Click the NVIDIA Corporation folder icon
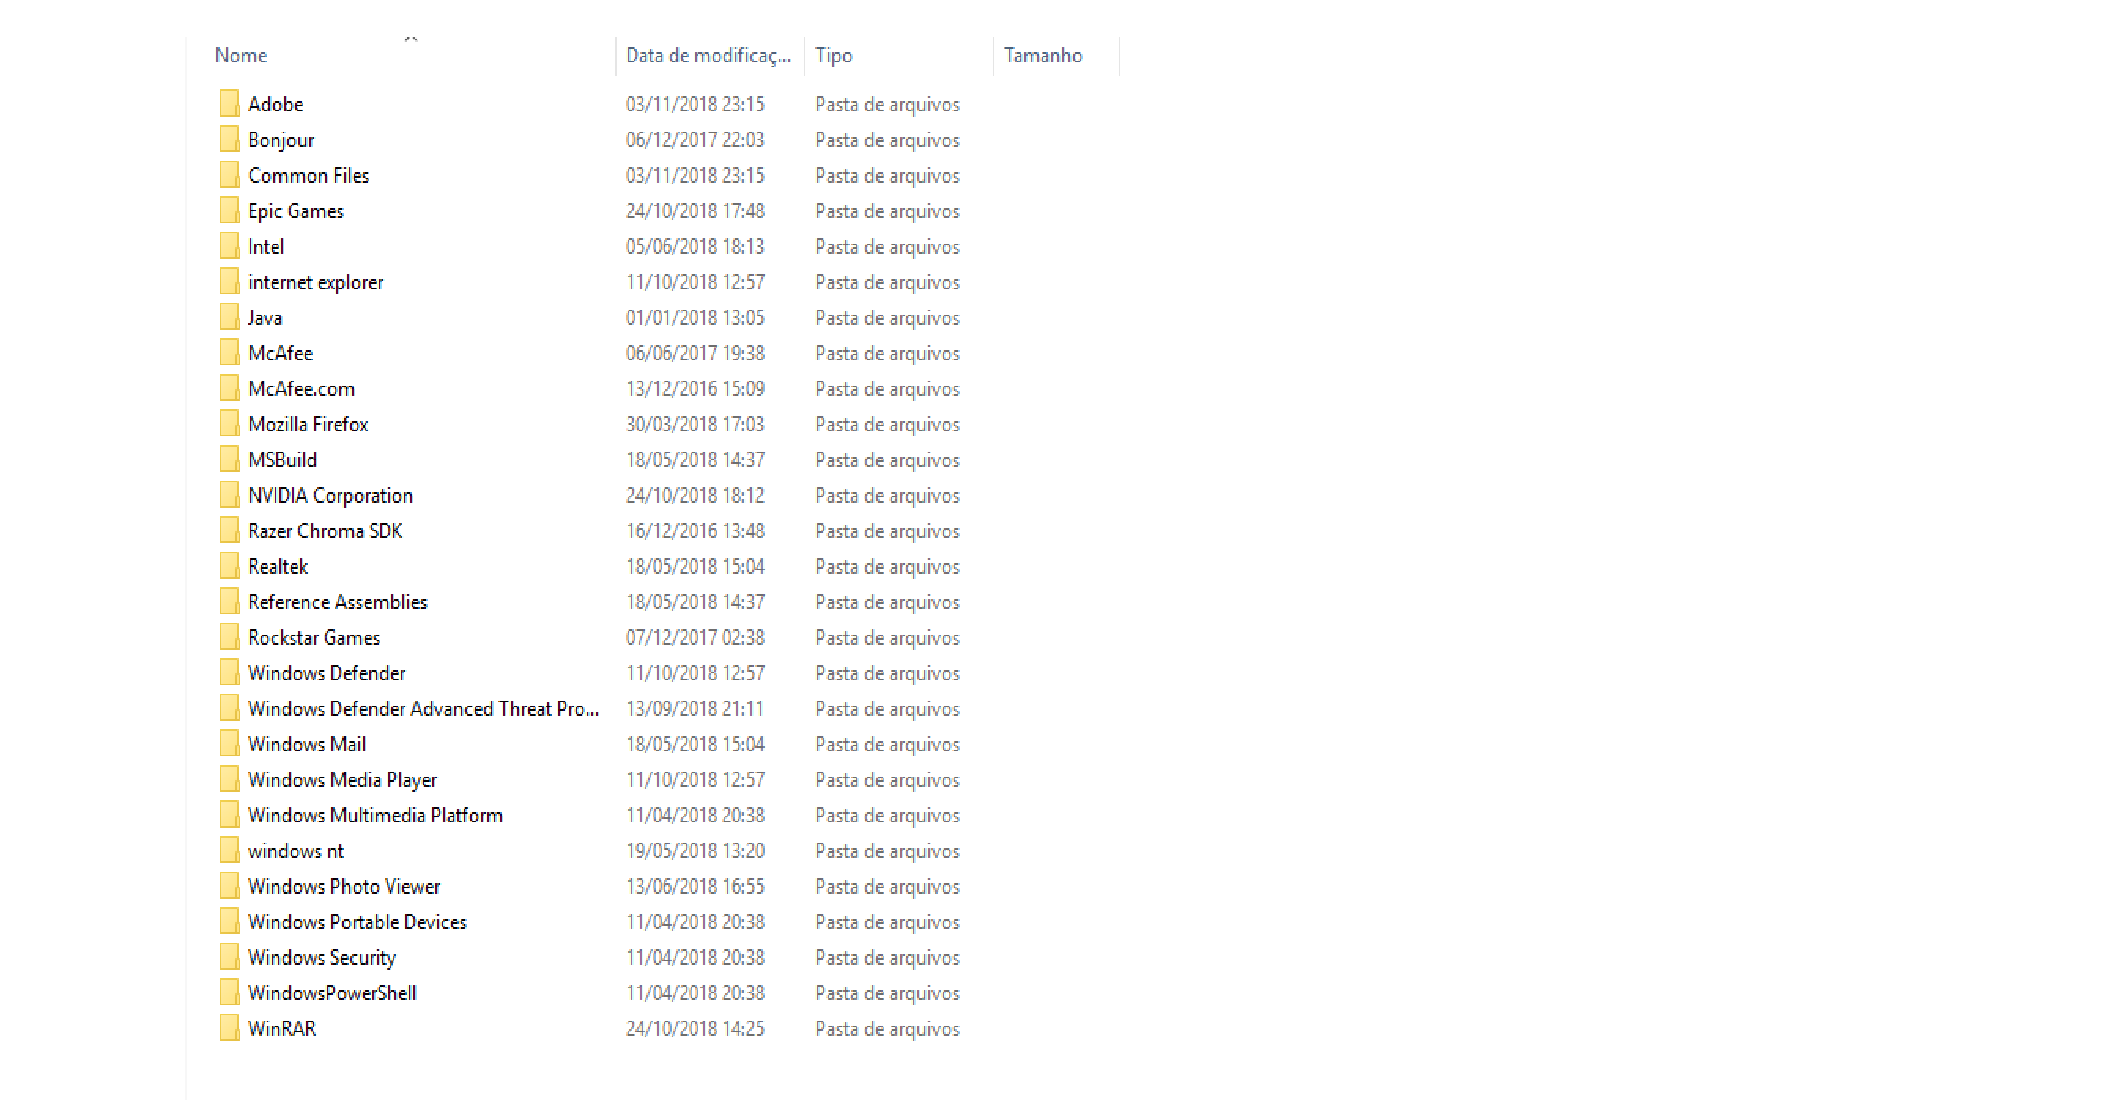Viewport: 2104px width, 1100px height. pos(229,495)
